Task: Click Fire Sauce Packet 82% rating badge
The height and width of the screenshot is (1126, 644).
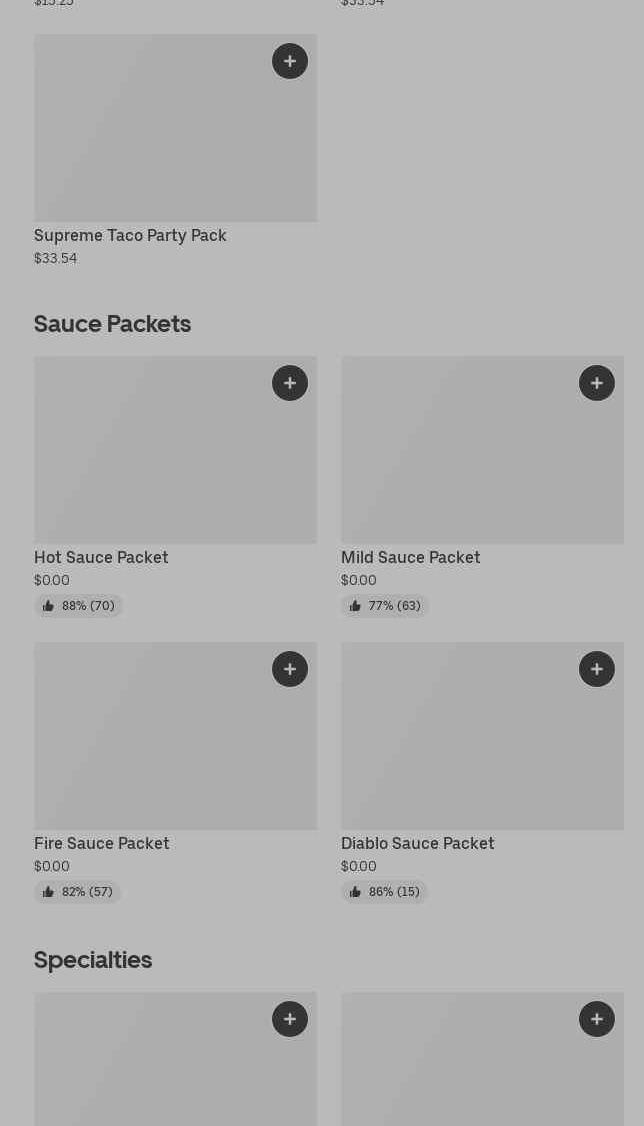Action: coord(78,892)
